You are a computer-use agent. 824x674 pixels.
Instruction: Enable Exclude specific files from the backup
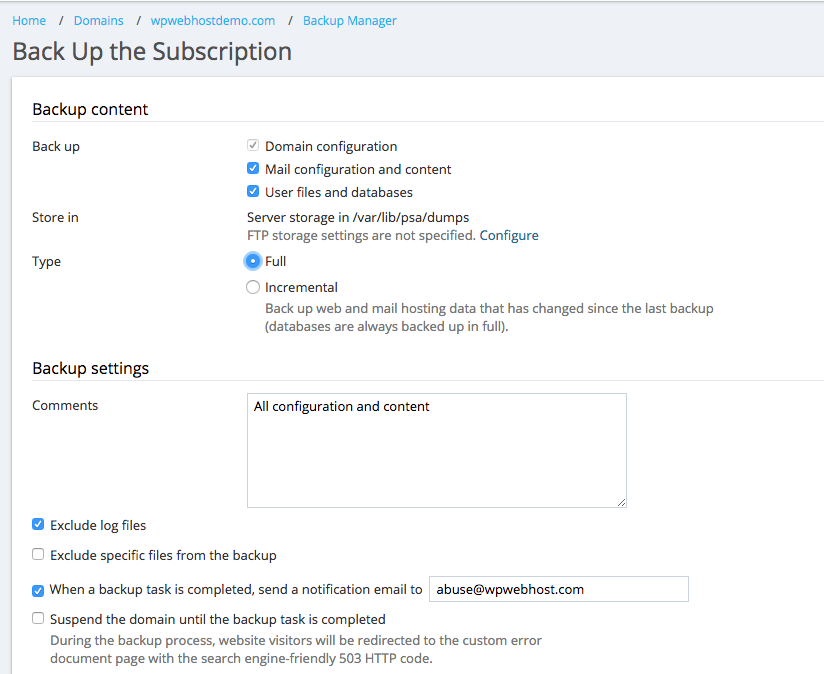tap(38, 554)
